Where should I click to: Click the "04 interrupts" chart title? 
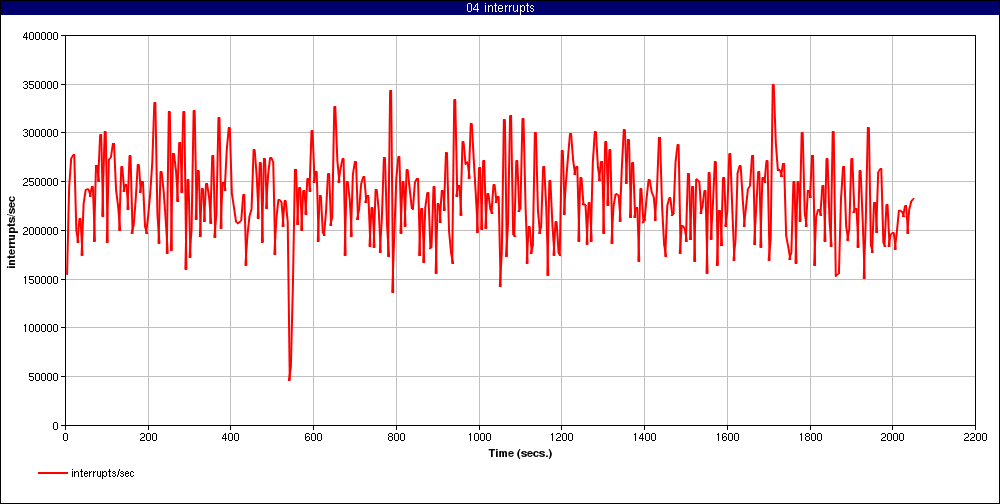pyautogui.click(x=500, y=8)
